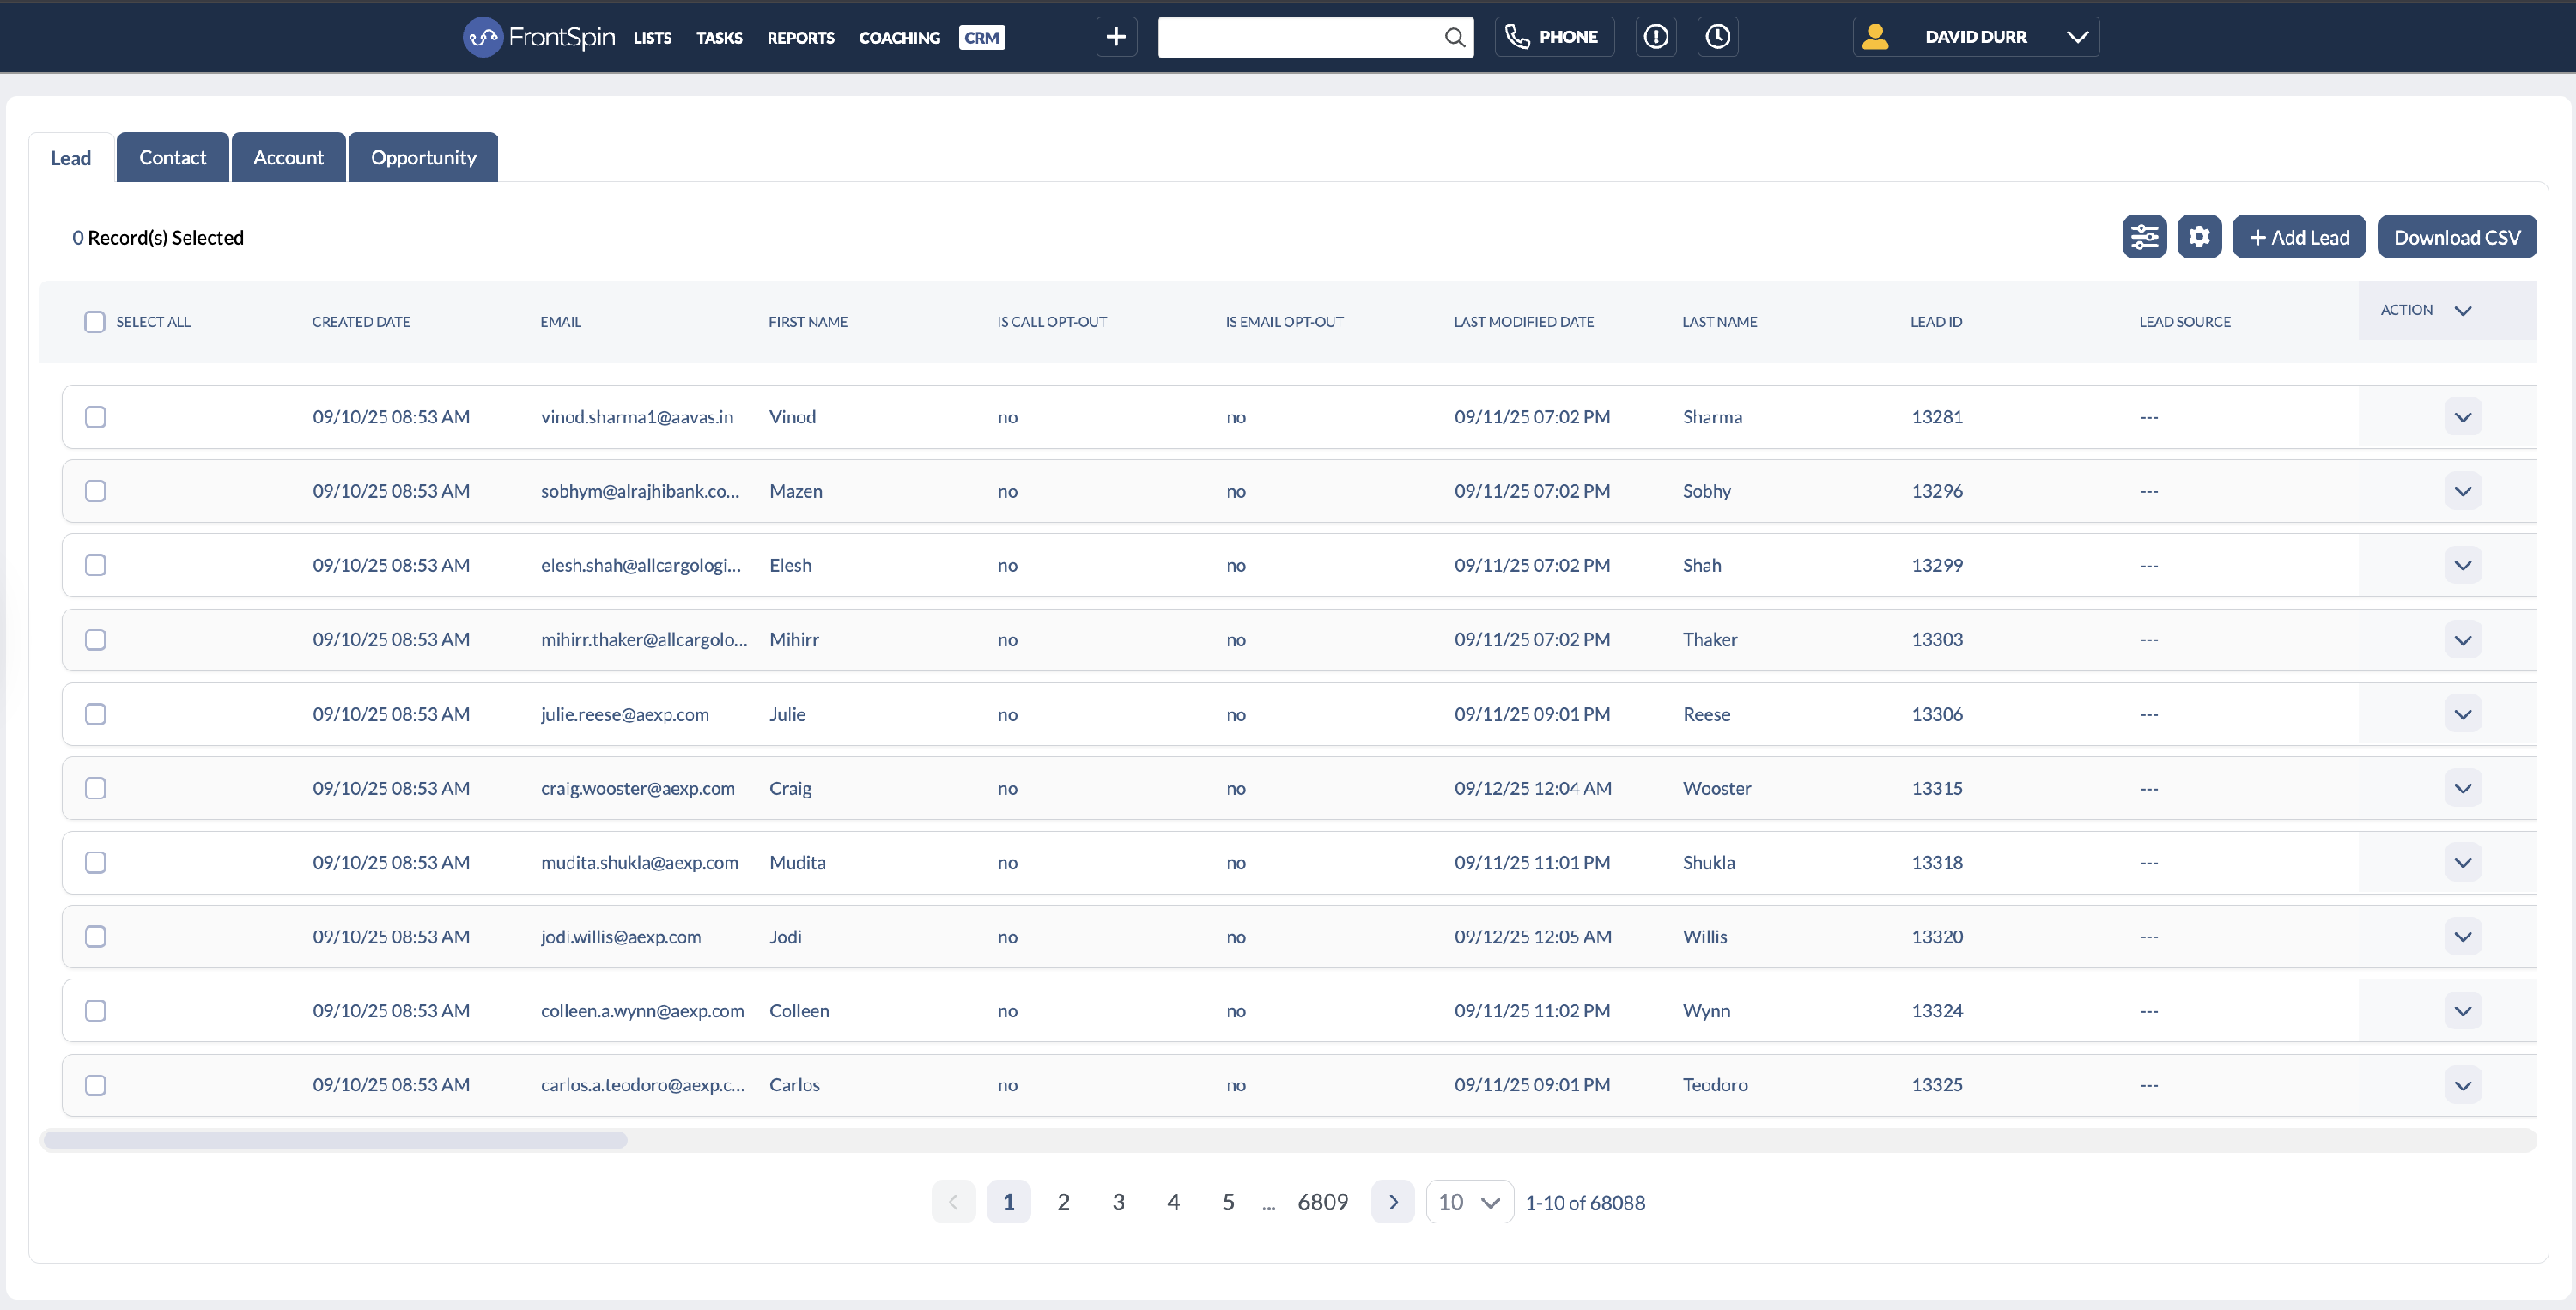Open the gear column settings icon
Image resolution: width=2576 pixels, height=1310 pixels.
point(2198,237)
